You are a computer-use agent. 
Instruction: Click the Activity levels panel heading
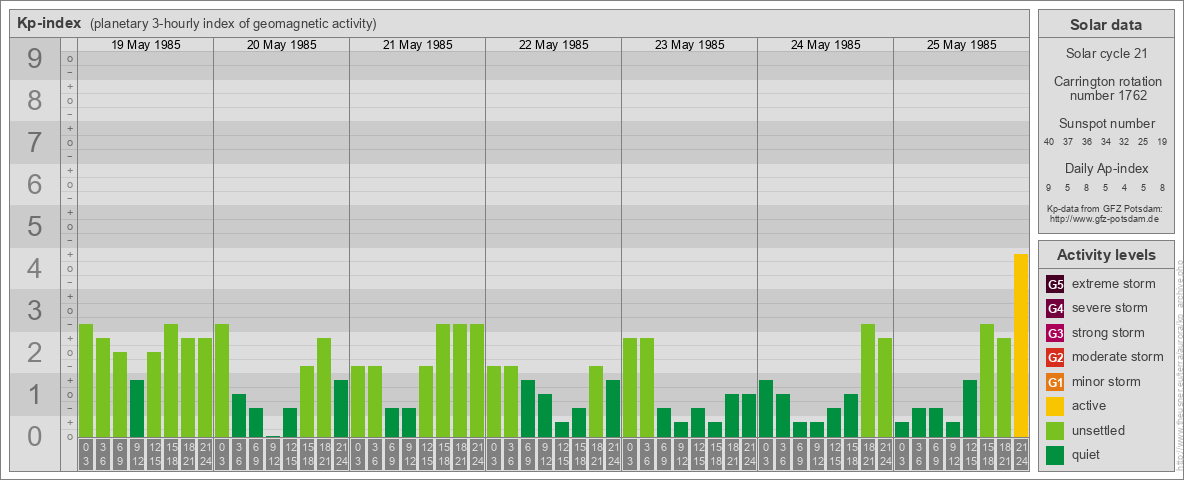1106,255
